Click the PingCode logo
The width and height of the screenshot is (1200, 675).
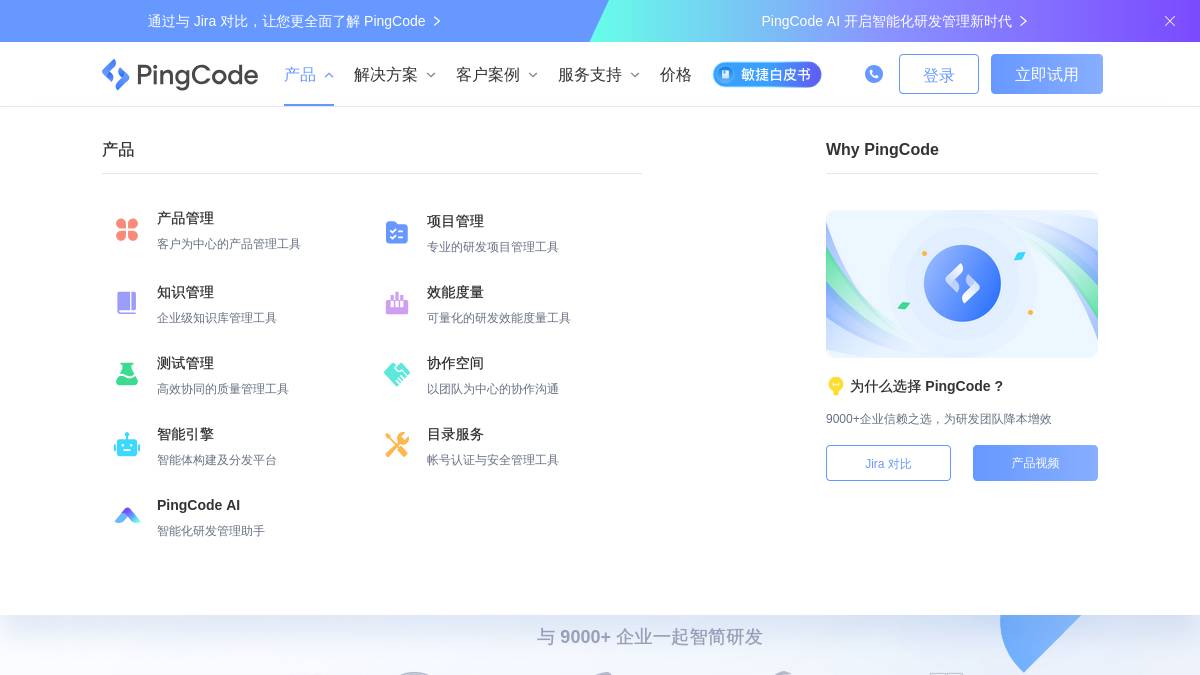point(180,74)
